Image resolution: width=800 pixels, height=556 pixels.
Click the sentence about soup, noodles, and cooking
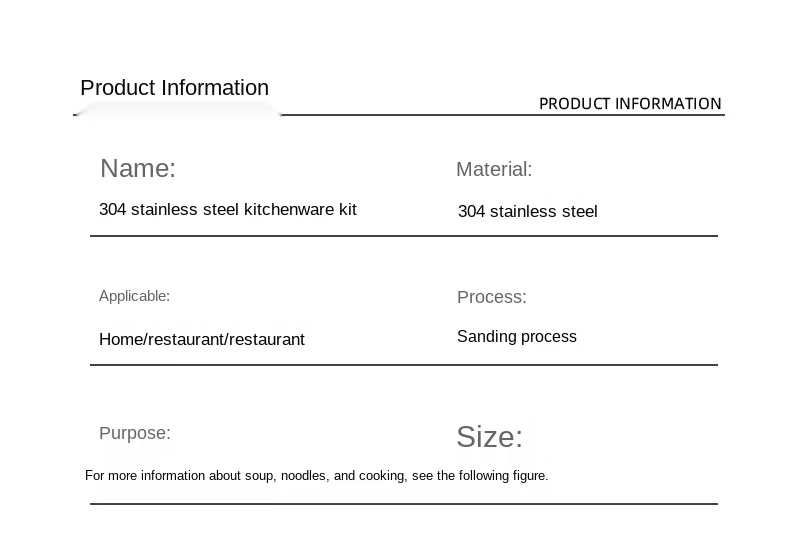(316, 475)
